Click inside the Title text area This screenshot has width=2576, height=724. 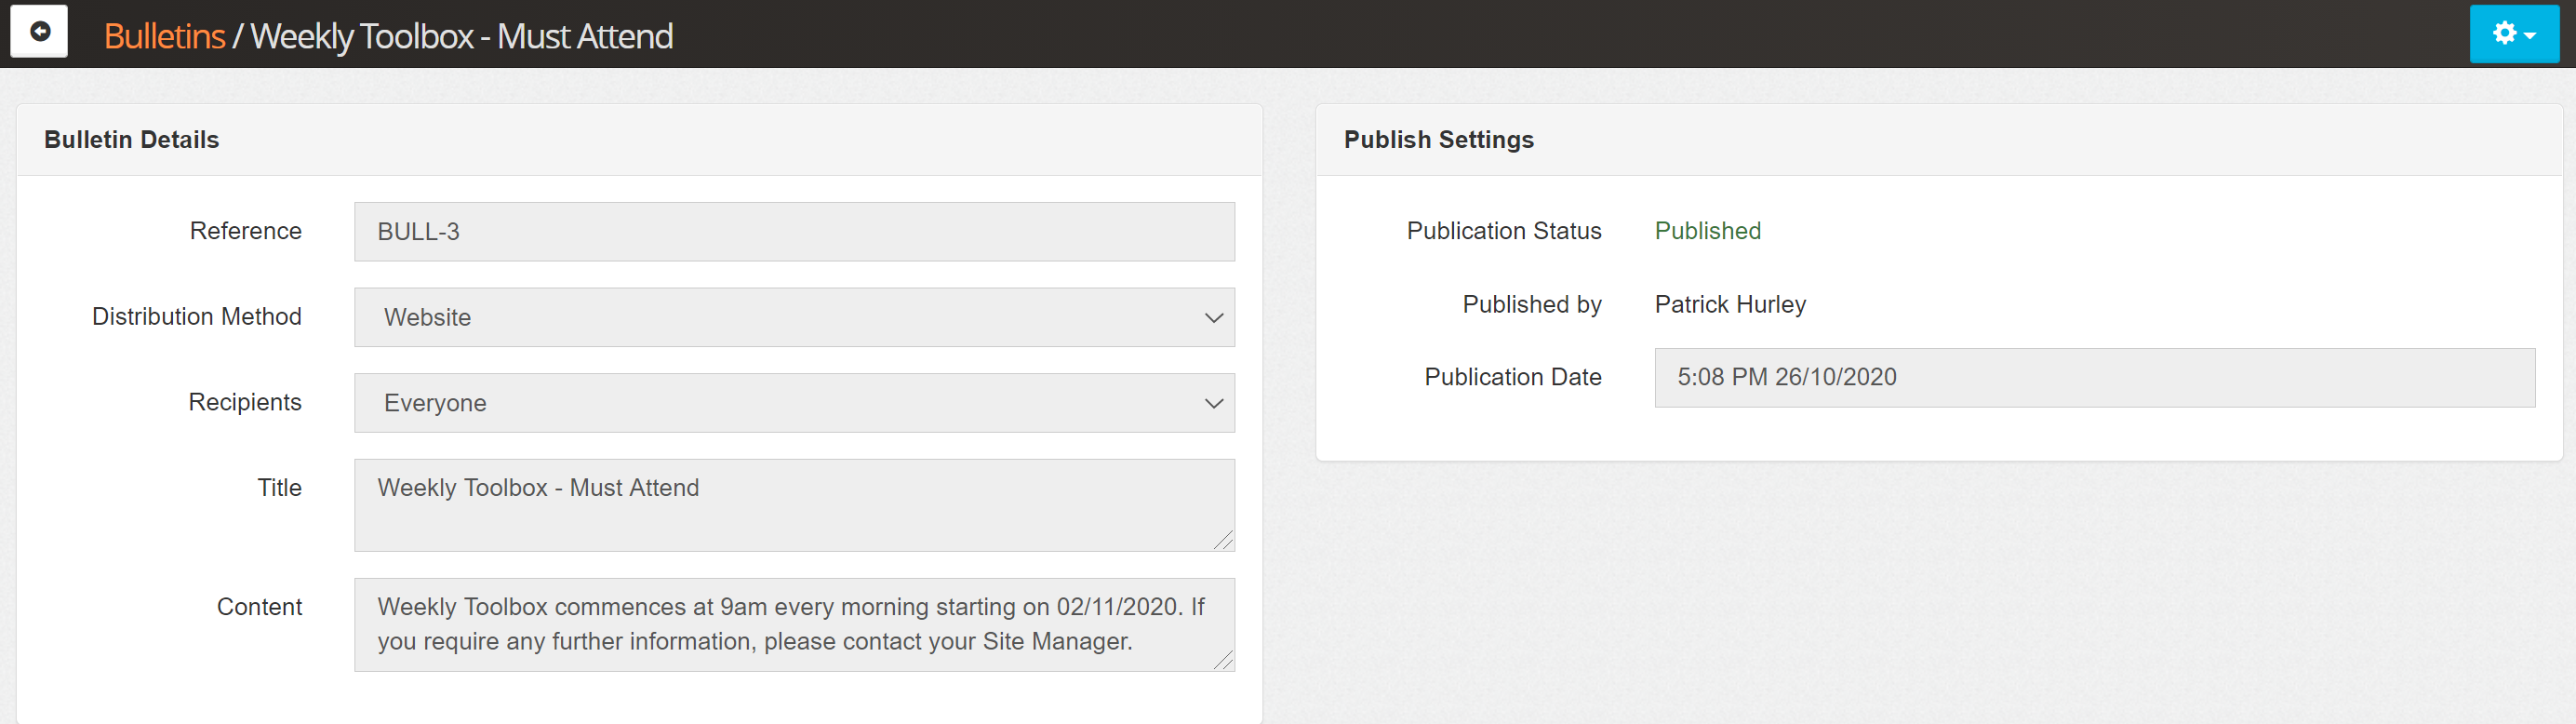pyautogui.click(x=794, y=505)
